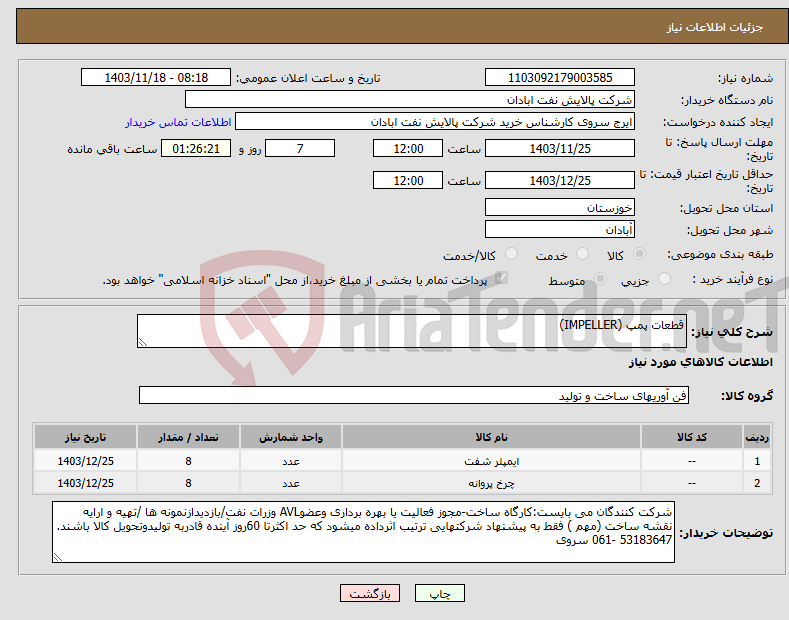Select the جزیی purchase type radio
The height and width of the screenshot is (620, 789).
[x=664, y=278]
